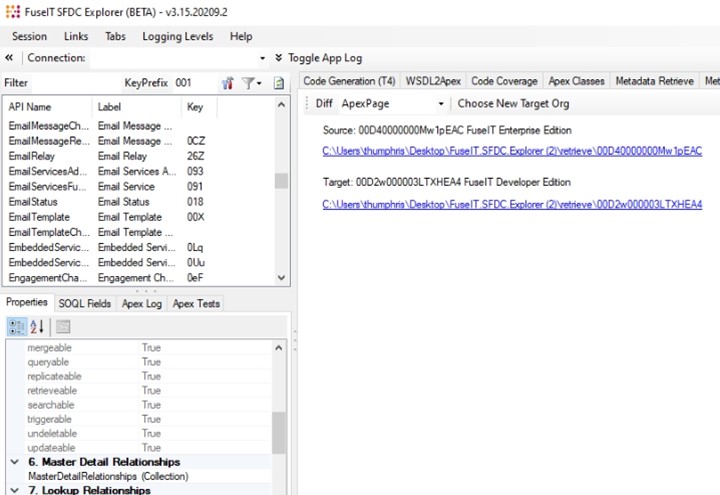Open the Tabs menu
The width and height of the screenshot is (720, 495).
(x=115, y=36)
